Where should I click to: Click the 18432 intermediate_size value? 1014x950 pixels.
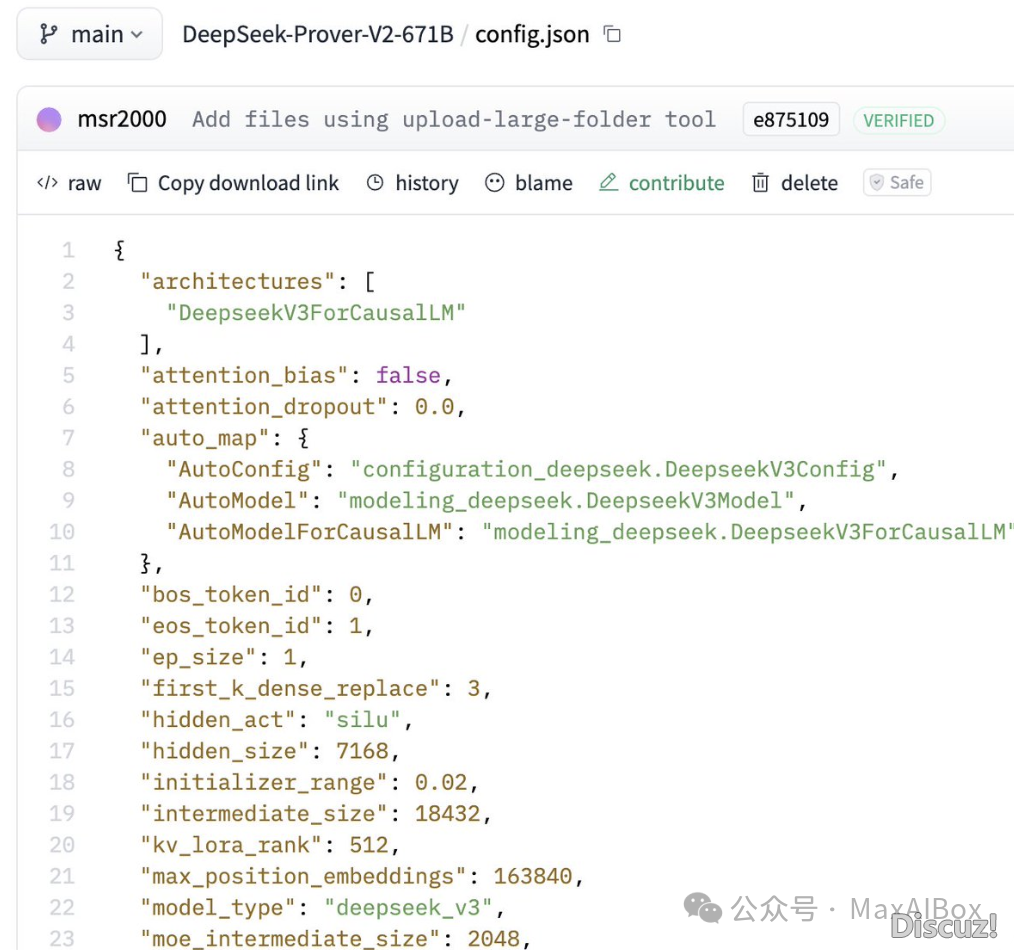click(448, 814)
